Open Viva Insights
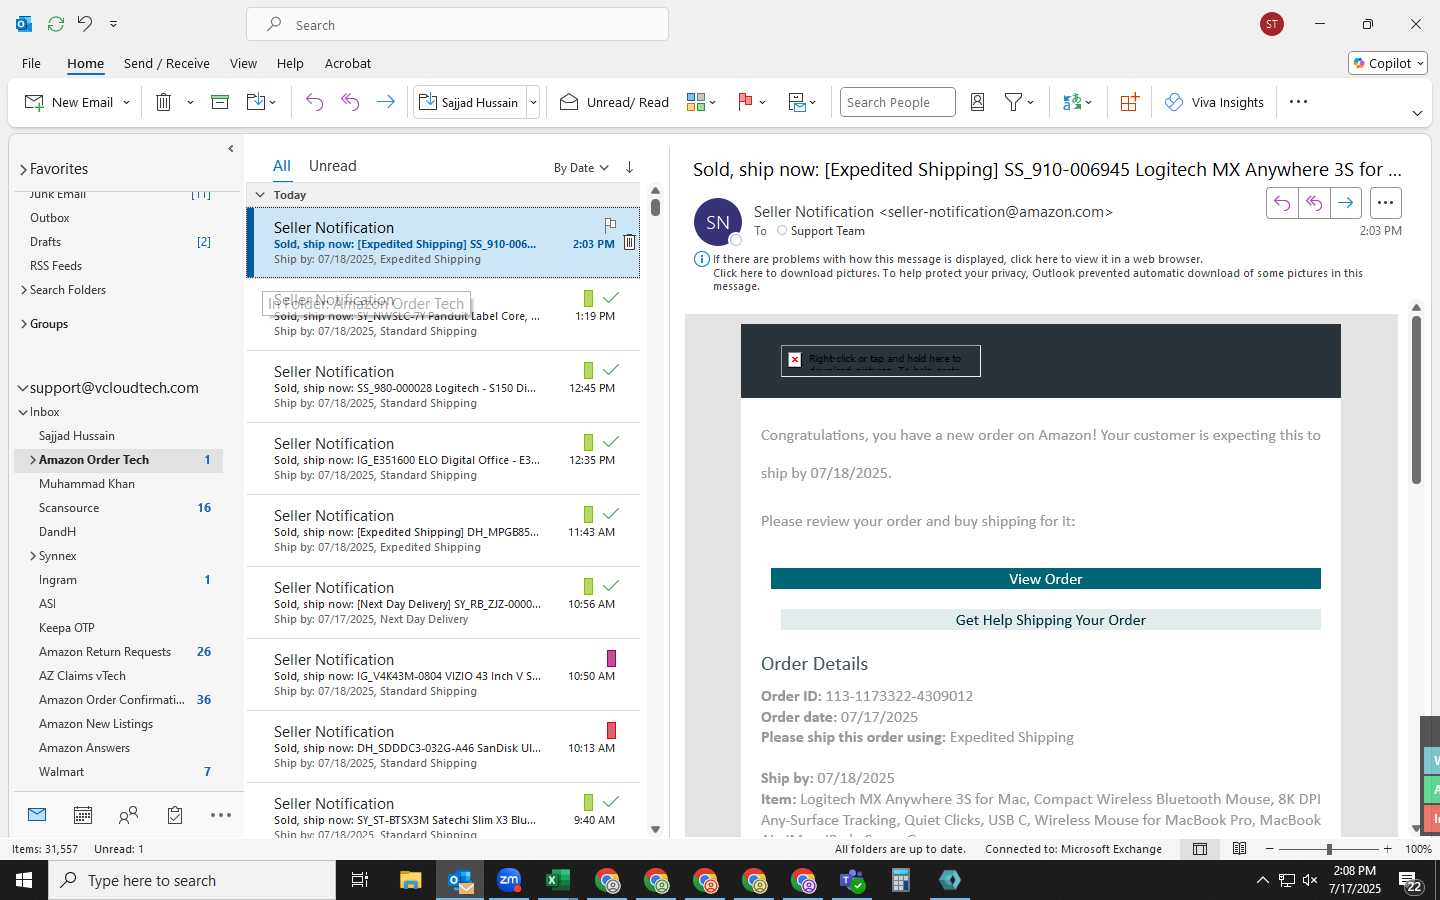The height and width of the screenshot is (900, 1440). point(1214,102)
